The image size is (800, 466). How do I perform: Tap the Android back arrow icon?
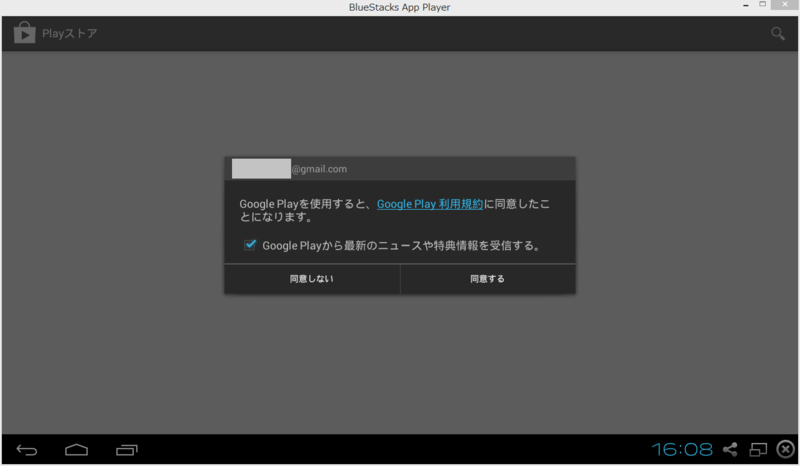click(x=27, y=450)
